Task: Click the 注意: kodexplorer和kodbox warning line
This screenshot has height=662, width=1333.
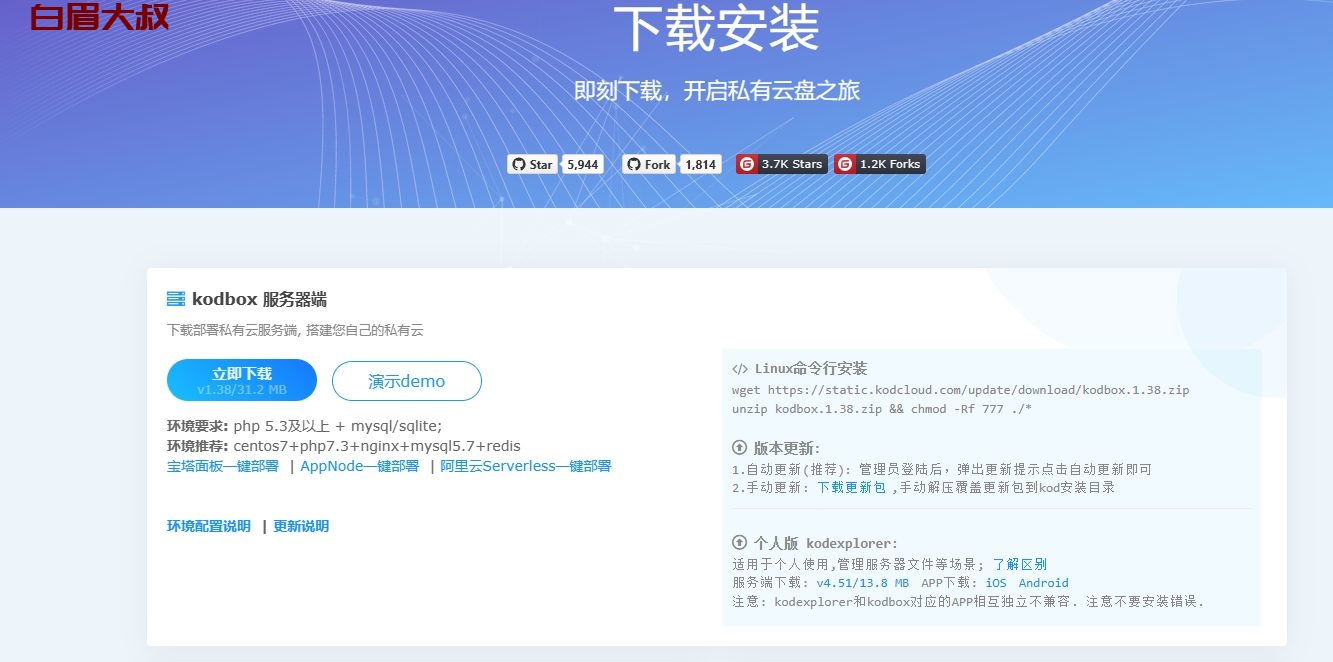Action: point(968,602)
